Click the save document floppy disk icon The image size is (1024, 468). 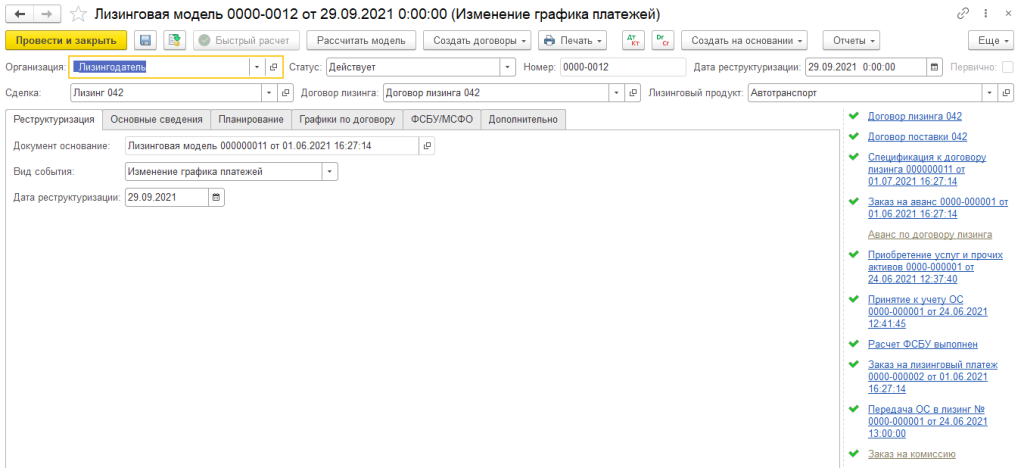pyautogui.click(x=146, y=40)
